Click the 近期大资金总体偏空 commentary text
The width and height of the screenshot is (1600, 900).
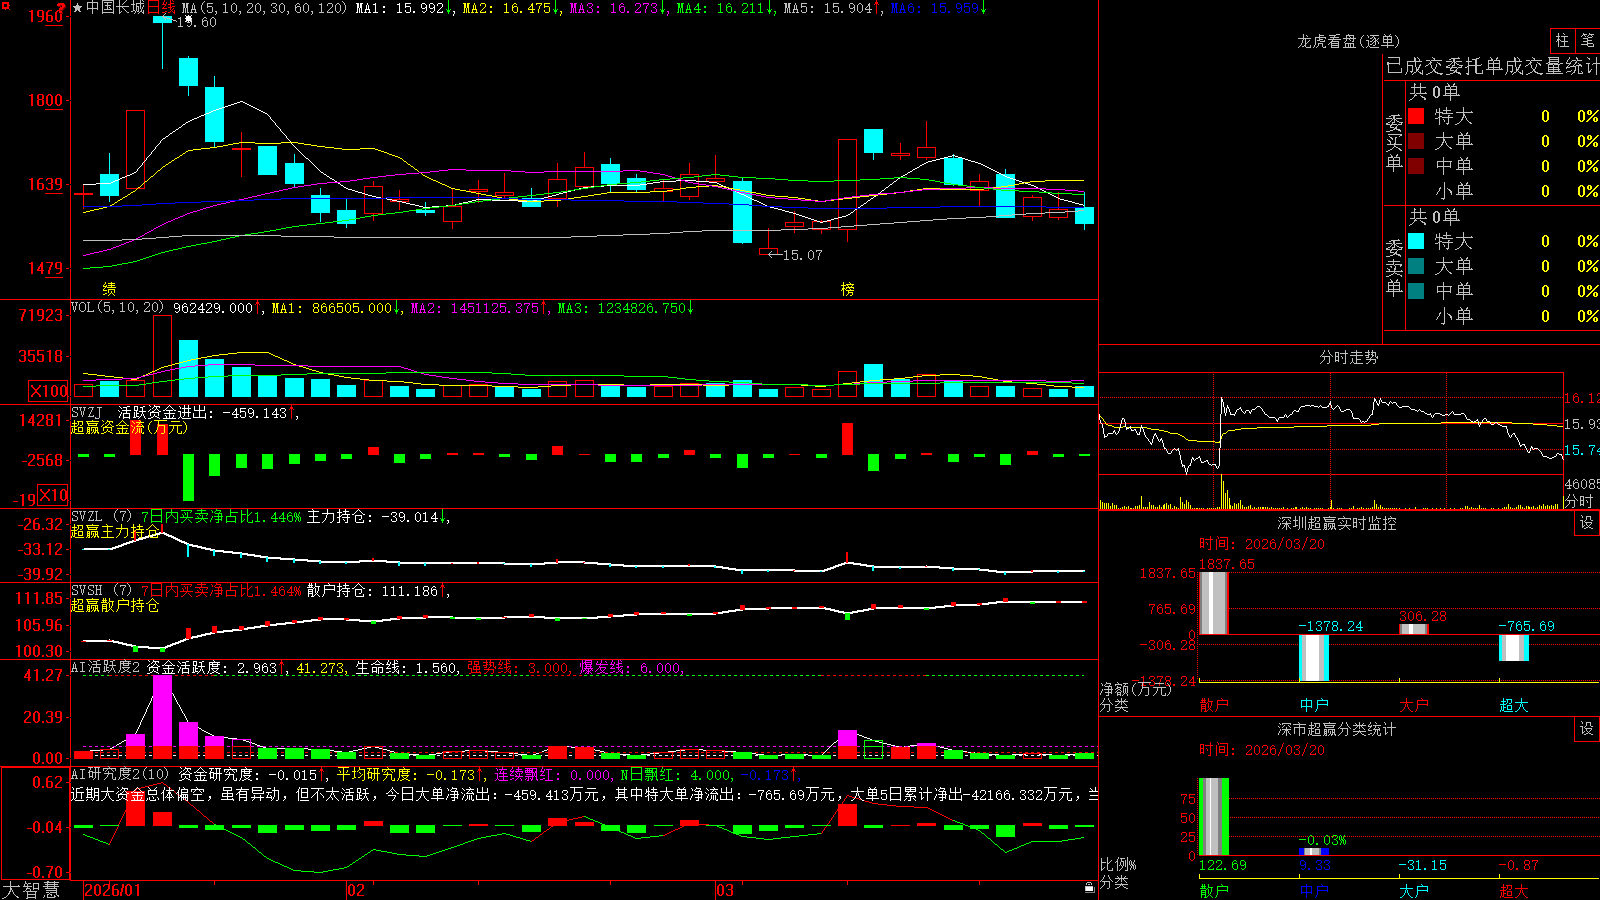point(138,794)
